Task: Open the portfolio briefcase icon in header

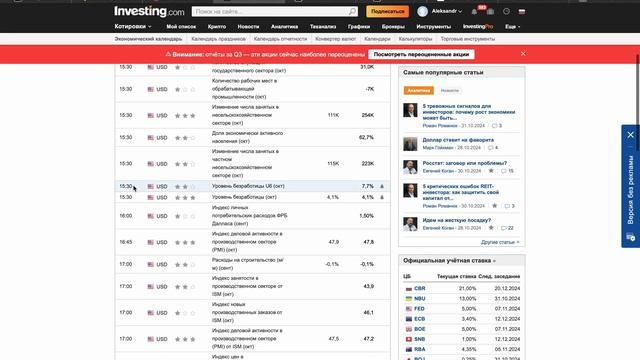Action: pyautogui.click(x=490, y=12)
